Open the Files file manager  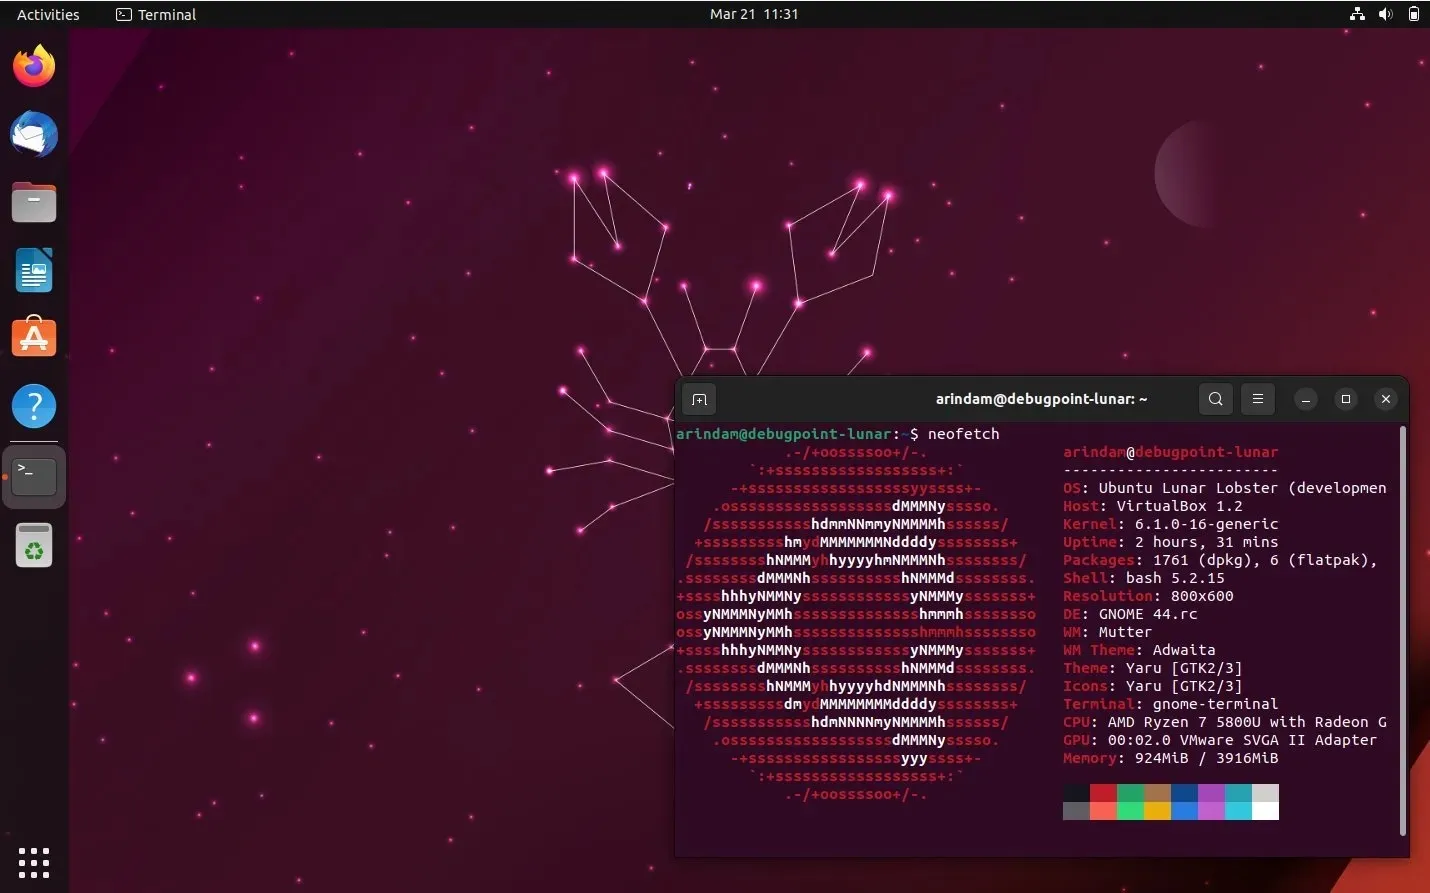point(33,202)
